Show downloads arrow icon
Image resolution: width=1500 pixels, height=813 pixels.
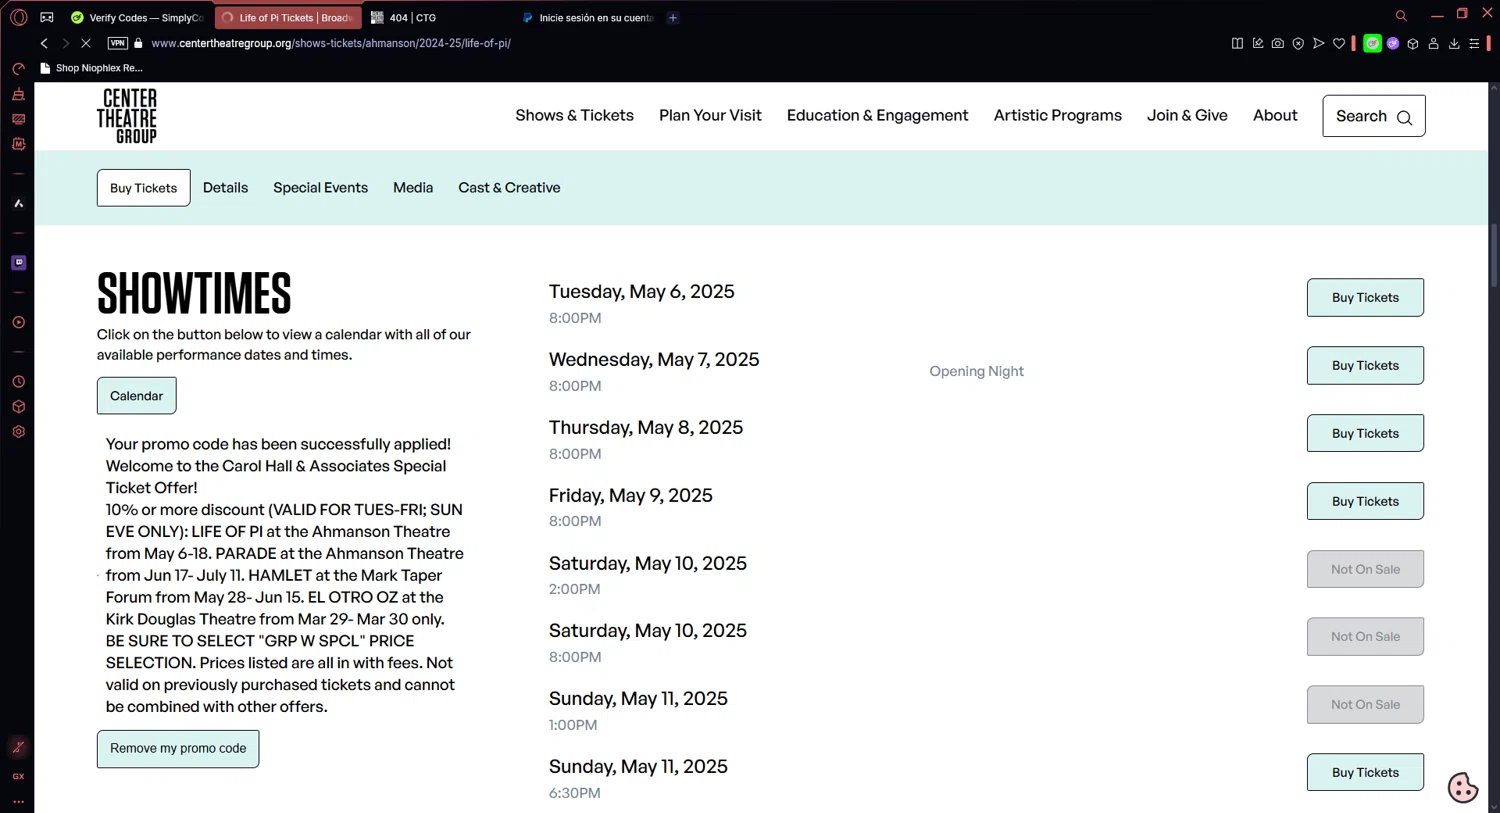pos(1454,43)
